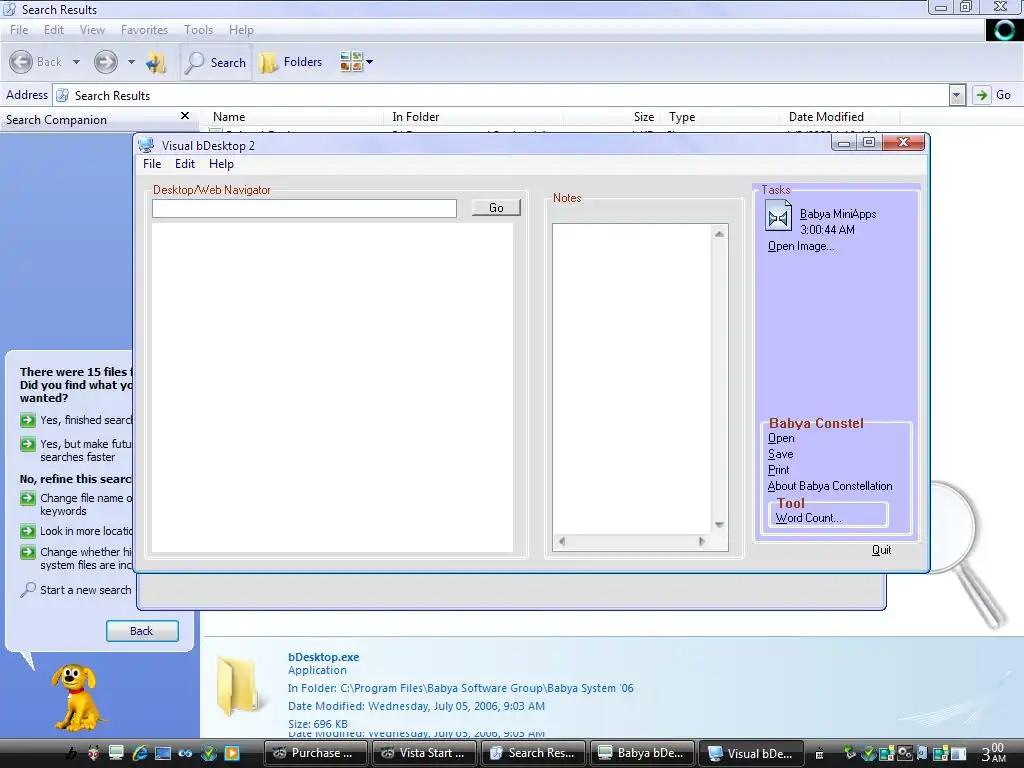
Task: Open Edit menu in Visual bDesktop 2
Action: click(x=185, y=164)
